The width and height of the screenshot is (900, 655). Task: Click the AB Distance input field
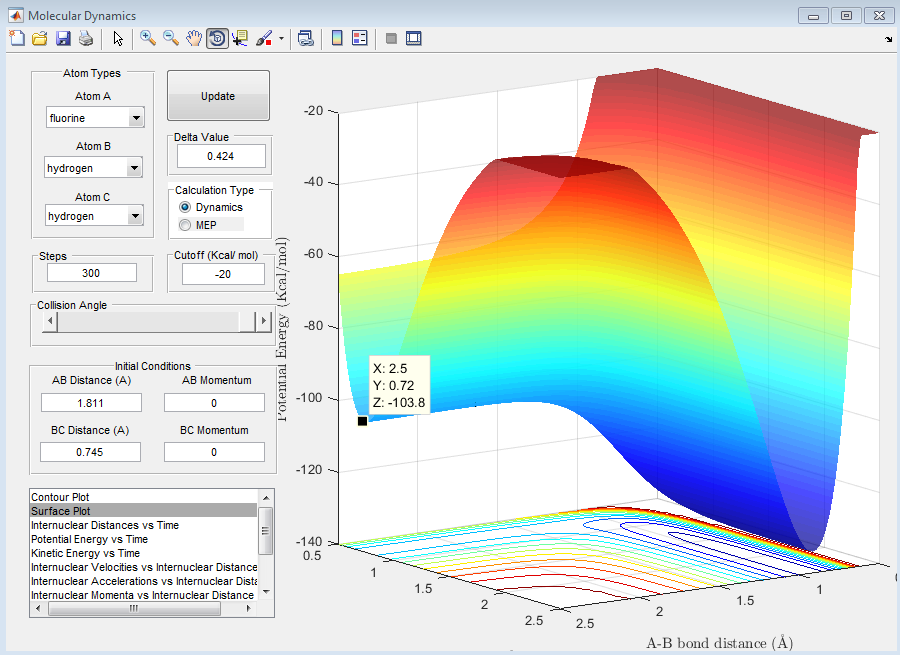[x=91, y=402]
